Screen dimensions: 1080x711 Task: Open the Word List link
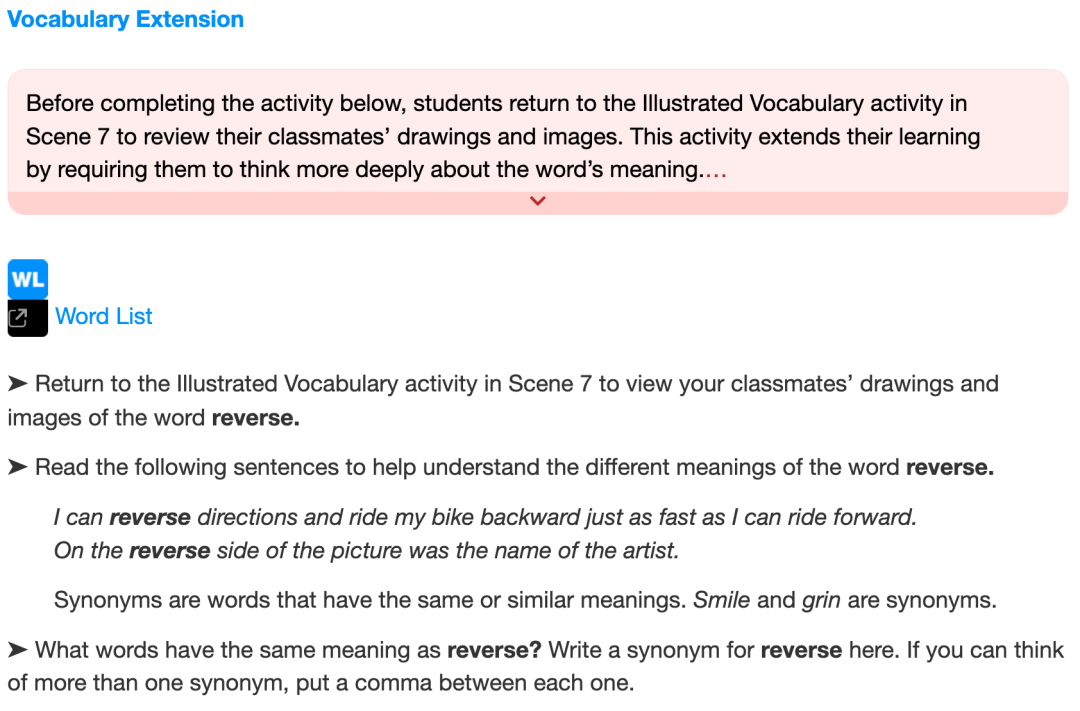[104, 316]
